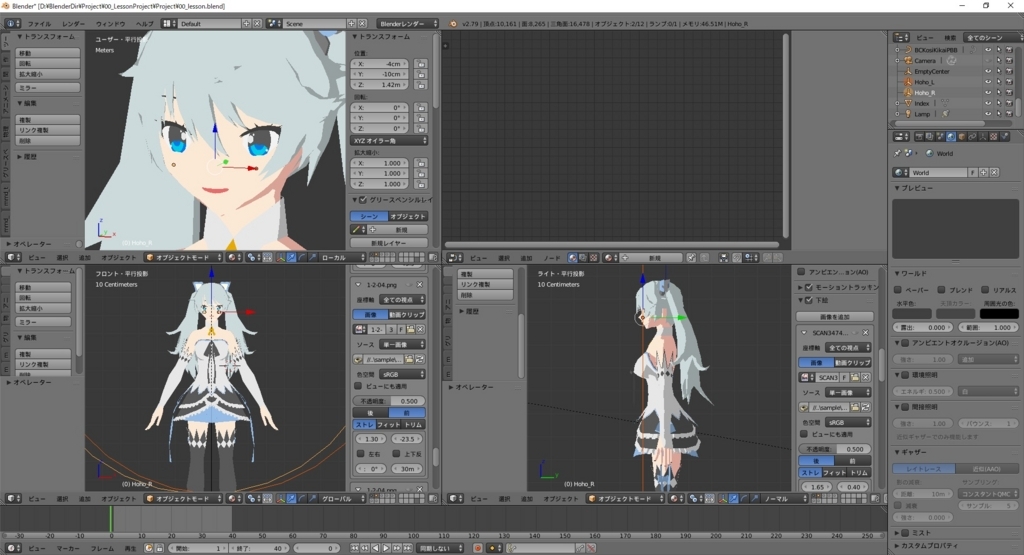Open the ファイル menu
This screenshot has height=555, width=1024.
point(39,24)
